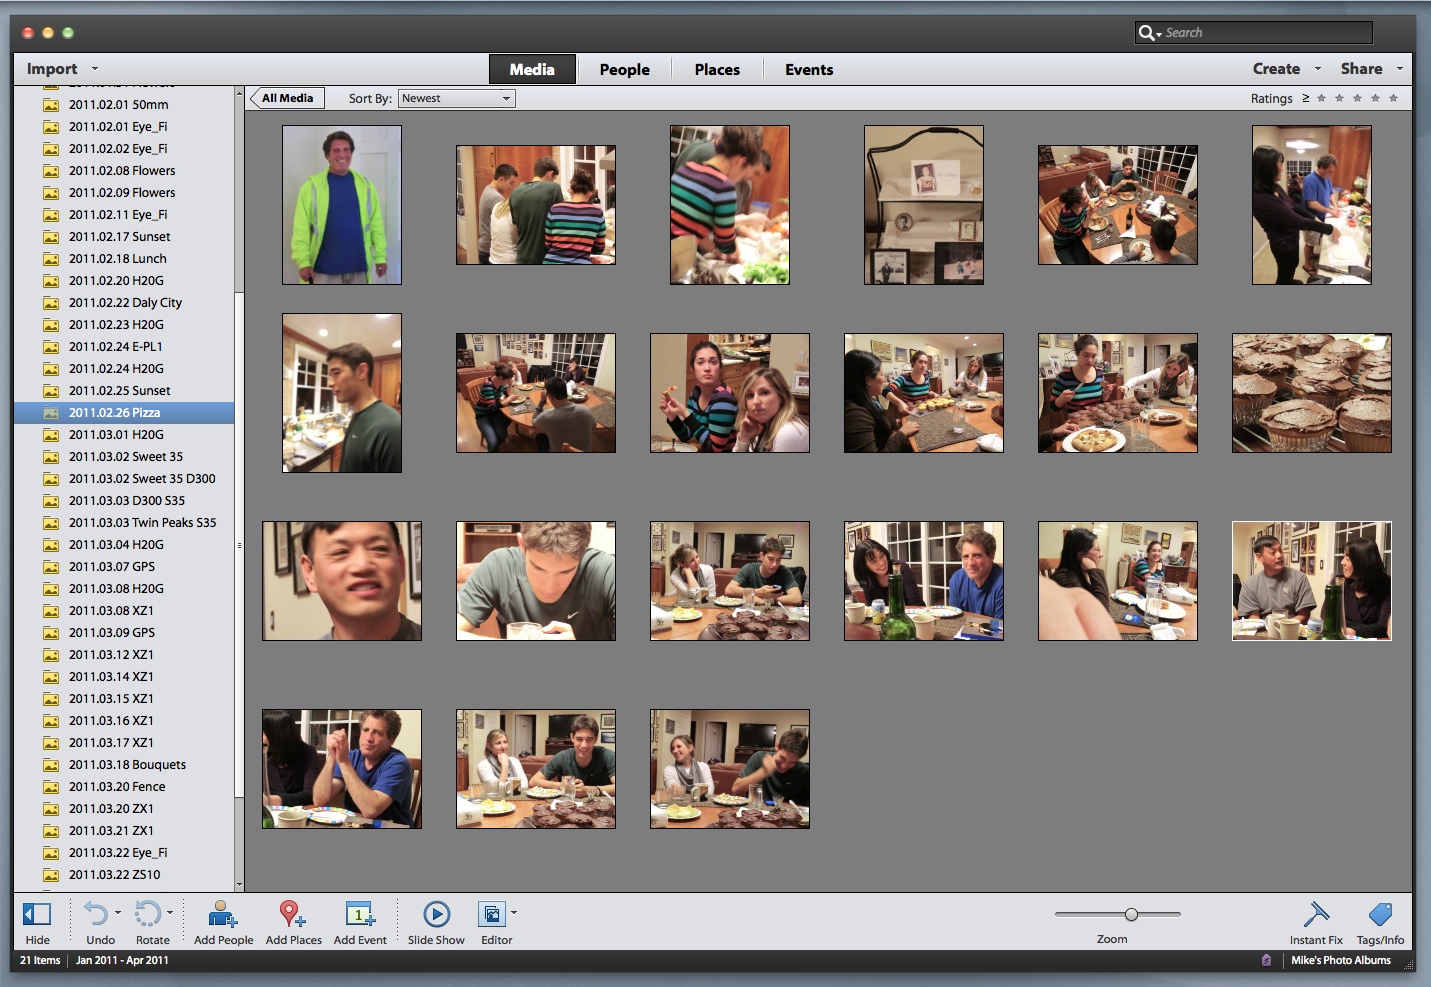Start the Slide Show
1431x987 pixels.
click(436, 914)
